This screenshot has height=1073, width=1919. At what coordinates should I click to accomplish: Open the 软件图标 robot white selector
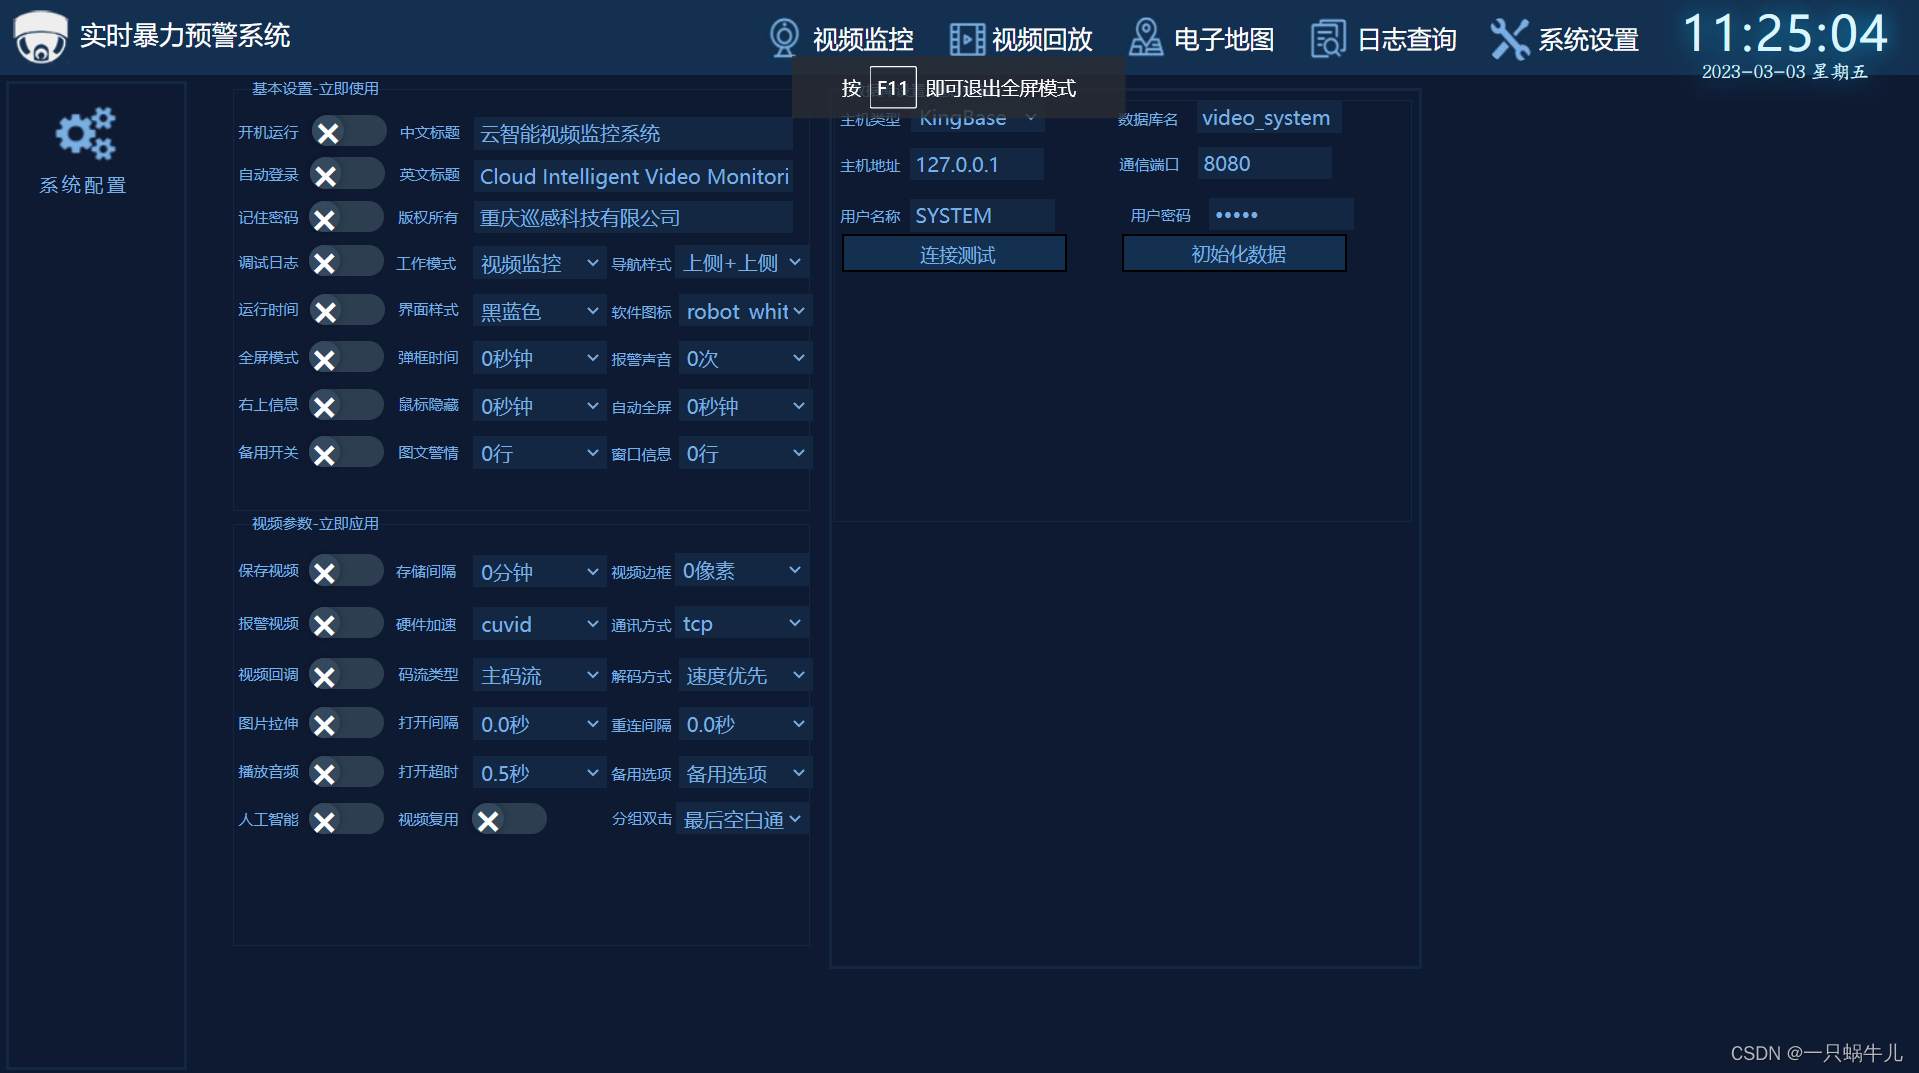(x=744, y=310)
